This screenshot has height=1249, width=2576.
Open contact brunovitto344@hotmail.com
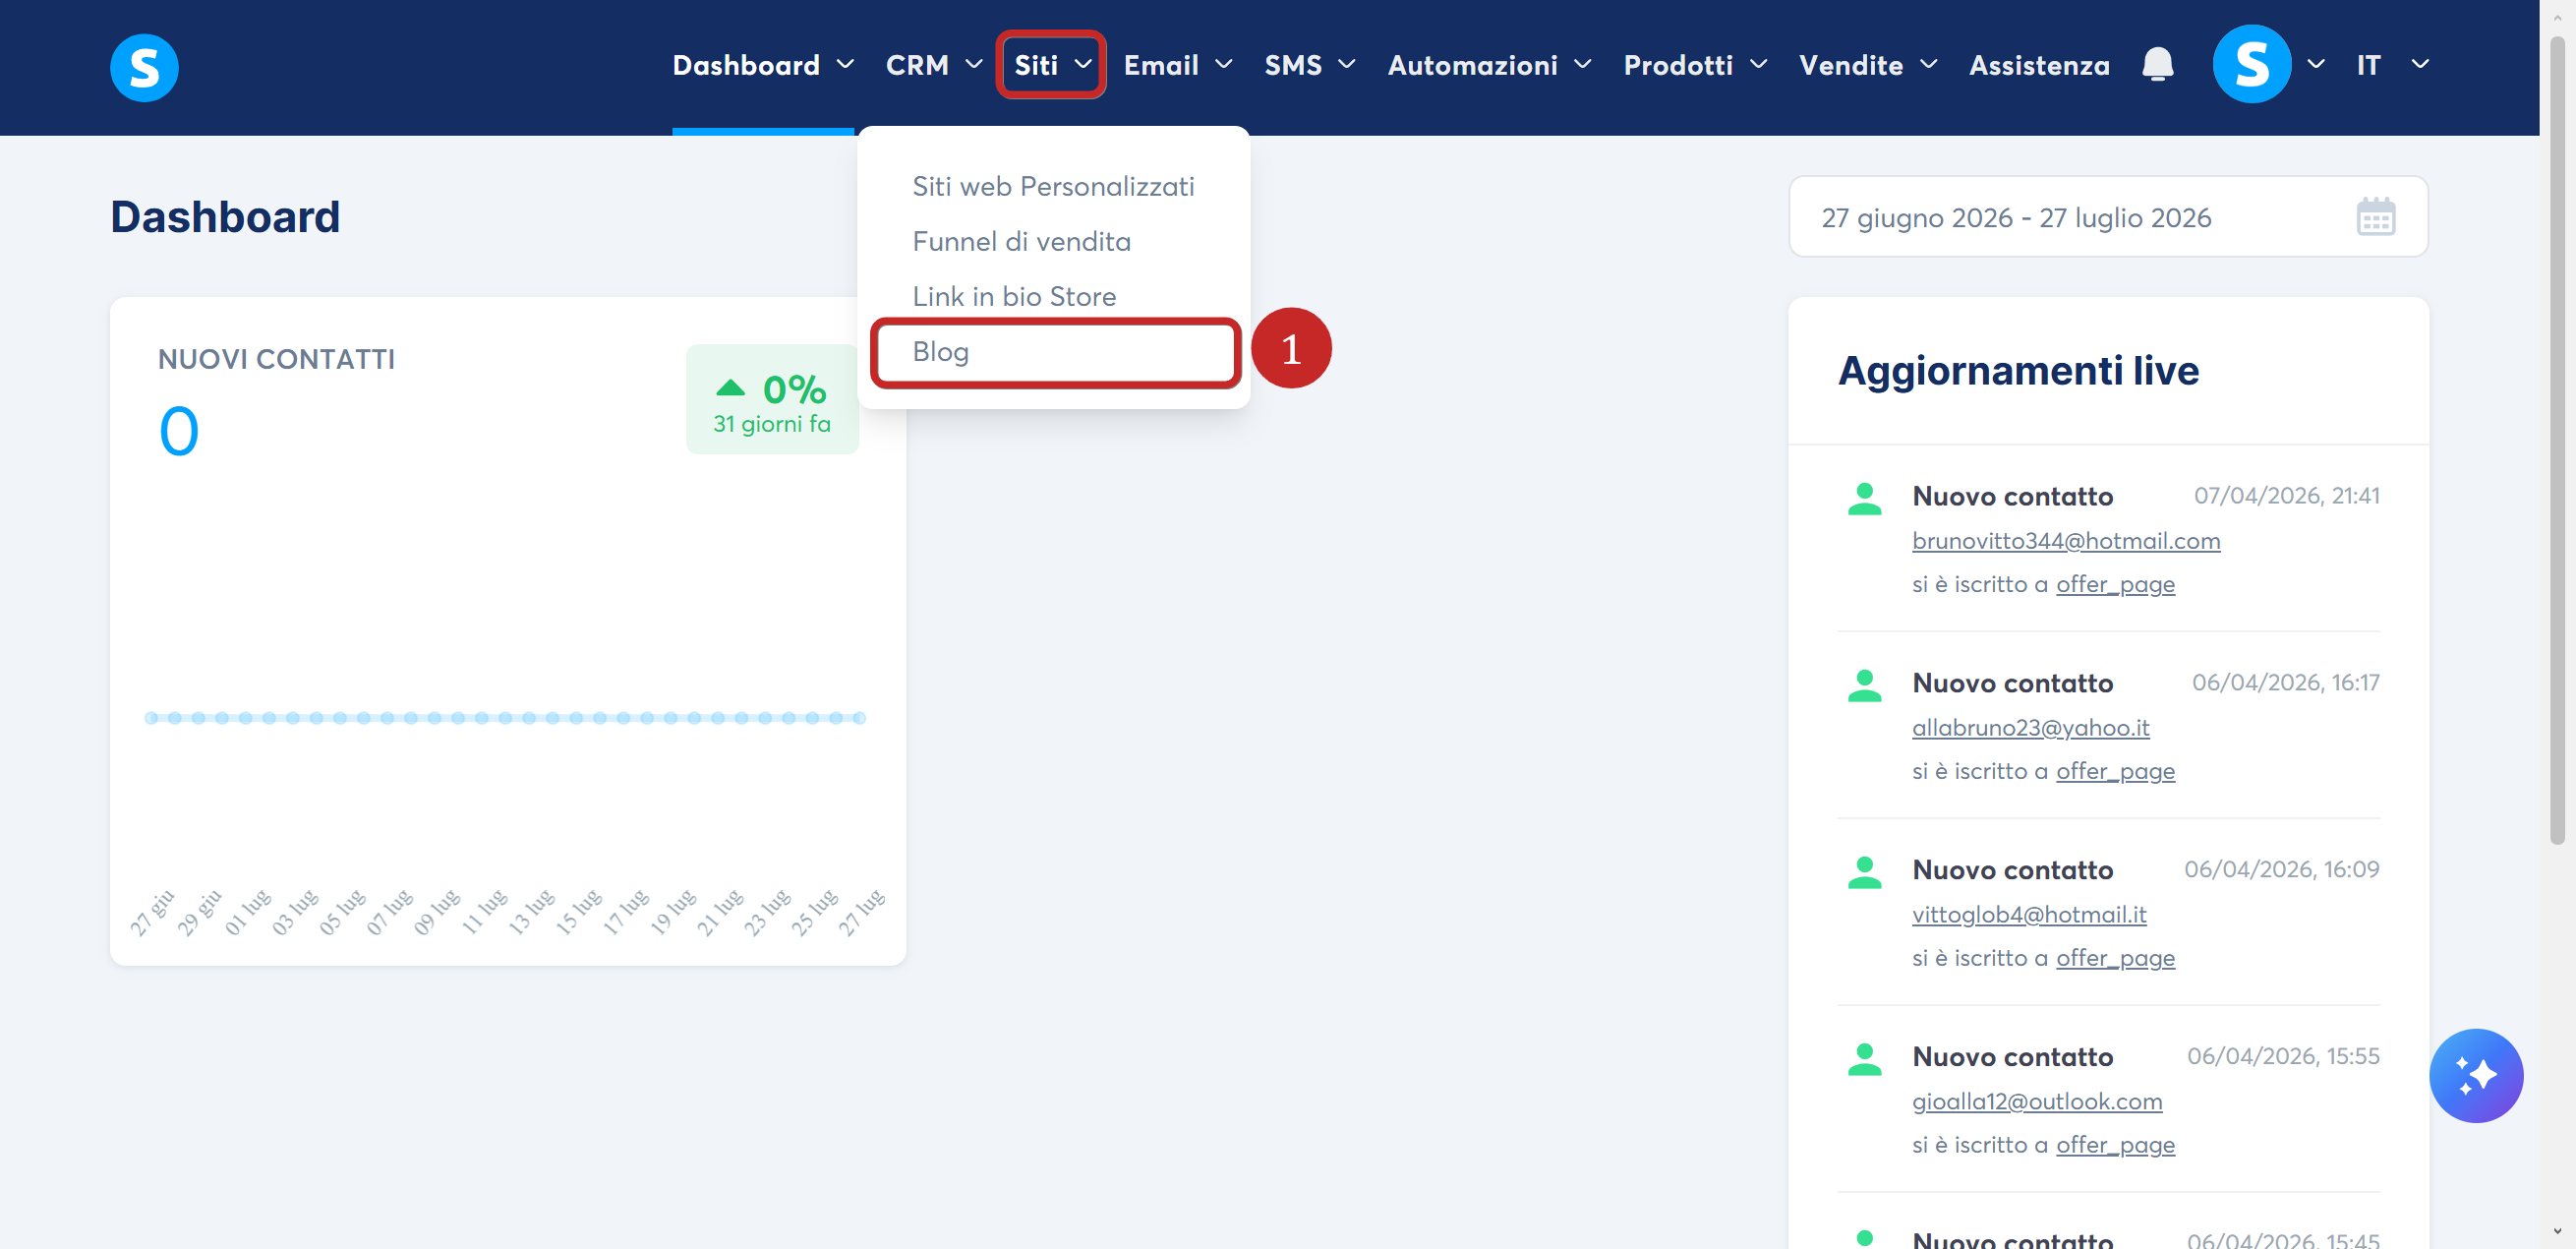[2066, 541]
